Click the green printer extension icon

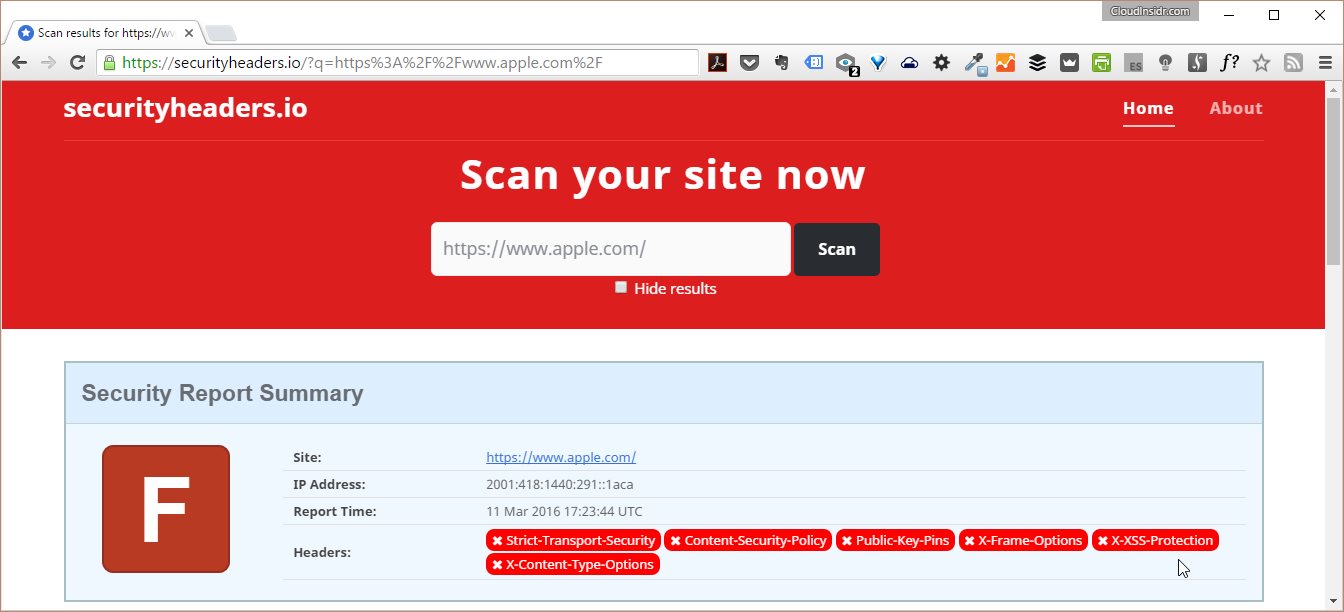coord(1101,63)
